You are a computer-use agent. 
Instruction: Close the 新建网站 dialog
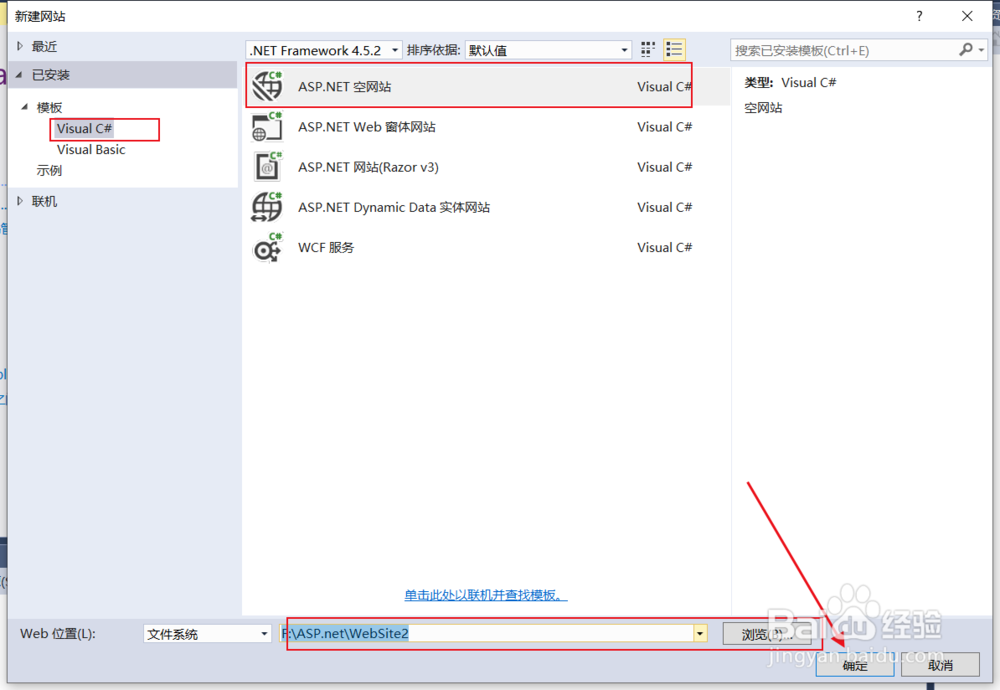(x=967, y=16)
